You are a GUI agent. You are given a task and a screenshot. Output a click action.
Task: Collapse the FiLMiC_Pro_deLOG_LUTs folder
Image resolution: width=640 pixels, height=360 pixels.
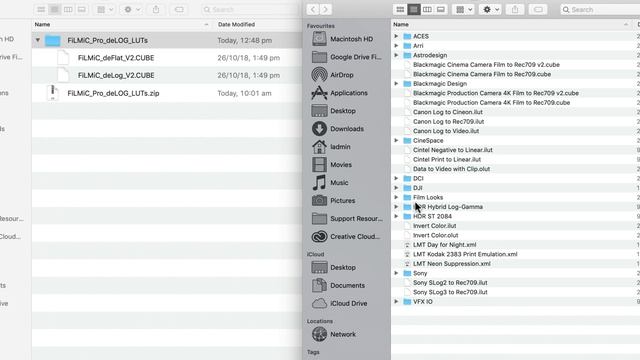tap(38, 40)
